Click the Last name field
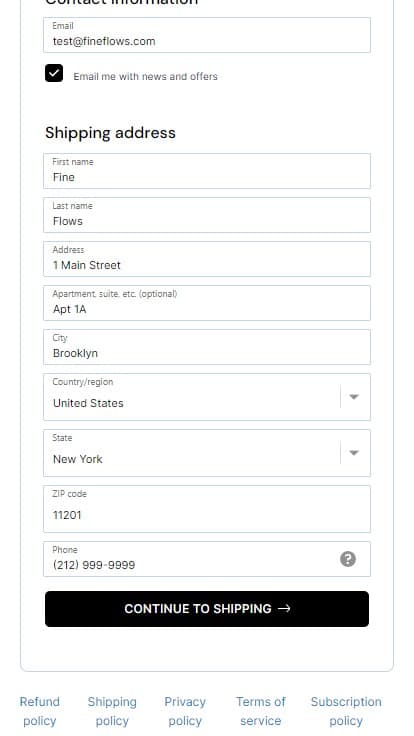 click(x=207, y=215)
